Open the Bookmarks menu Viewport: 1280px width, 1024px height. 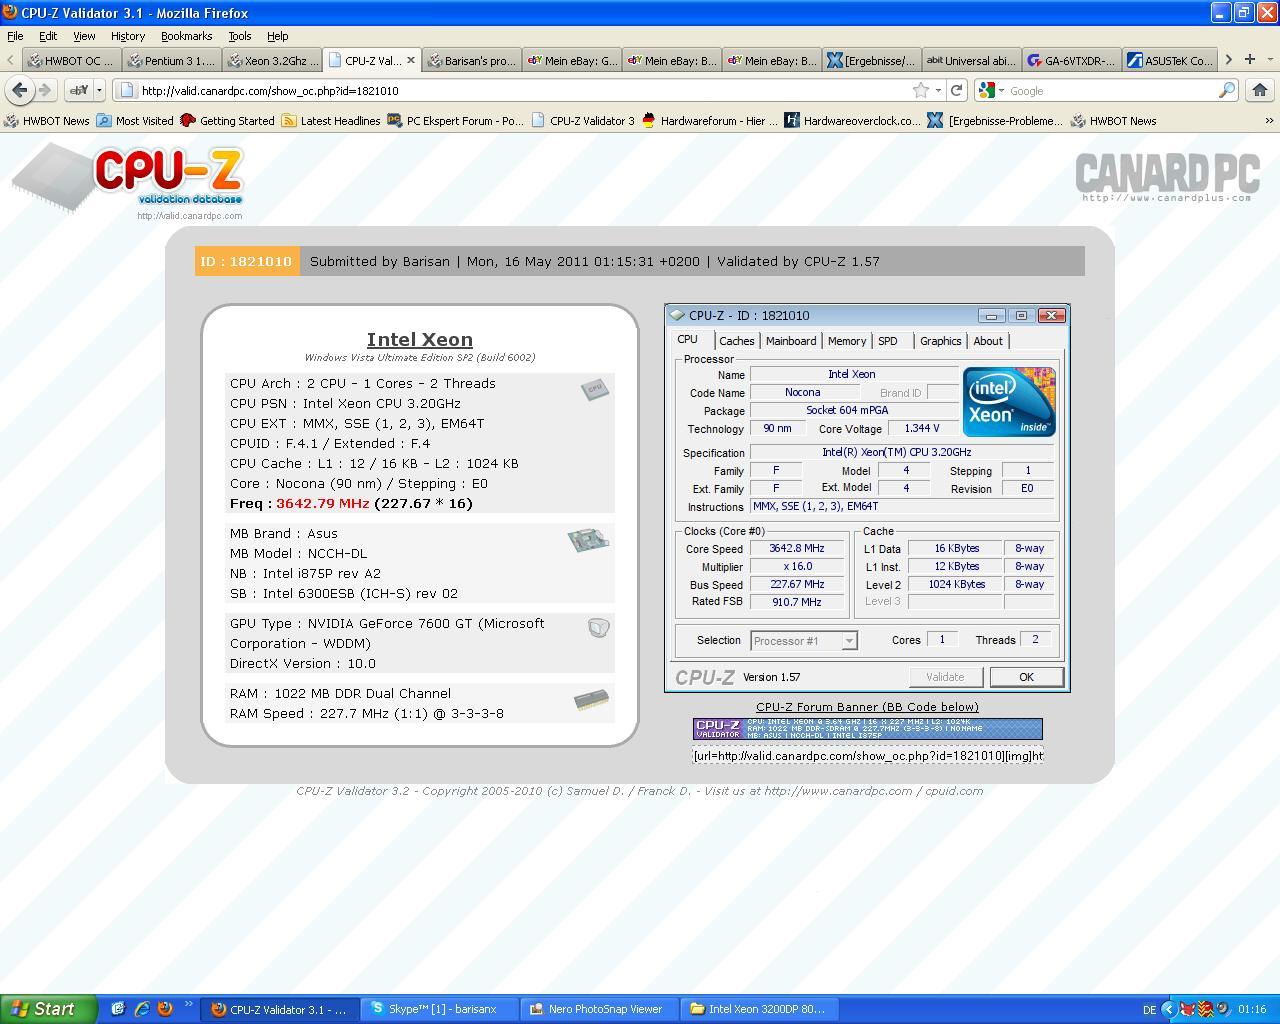click(186, 36)
